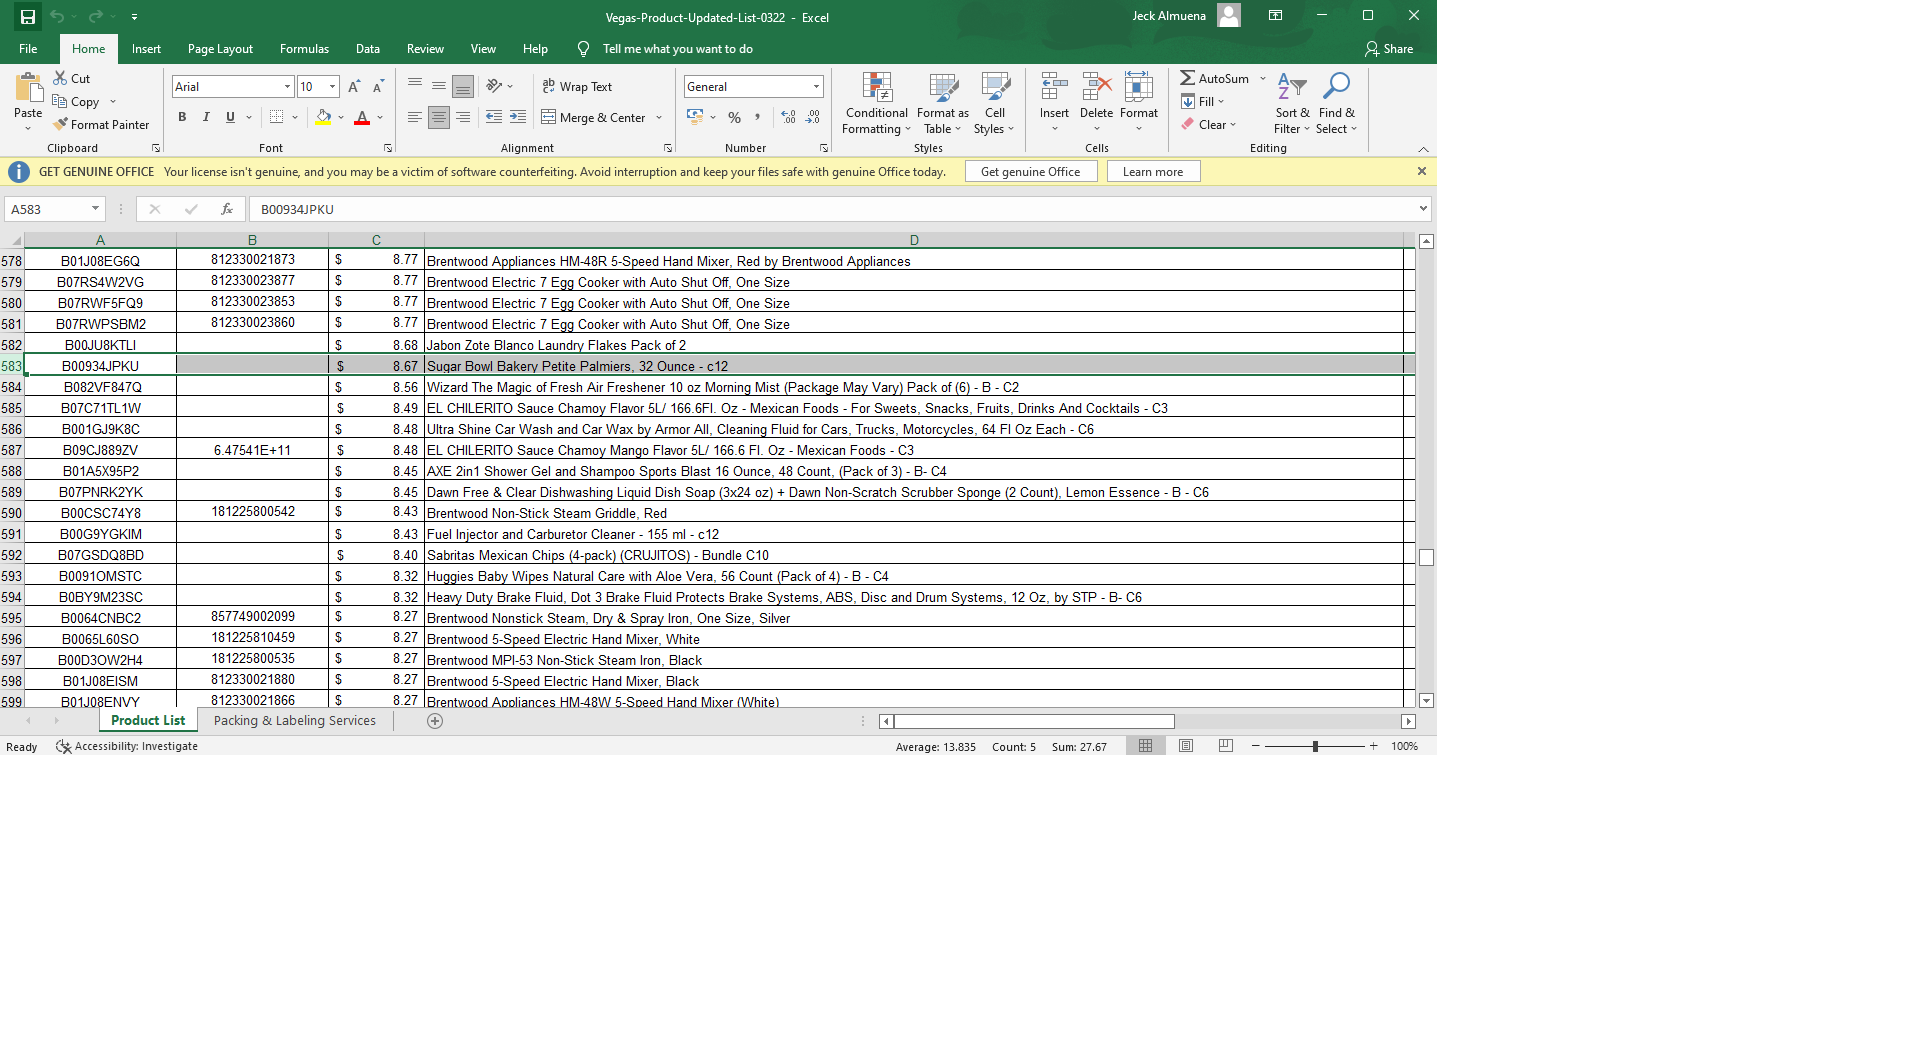Image resolution: width=1922 pixels, height=1042 pixels.
Task: Click the Paste clipboard icon
Action: pyautogui.click(x=28, y=89)
